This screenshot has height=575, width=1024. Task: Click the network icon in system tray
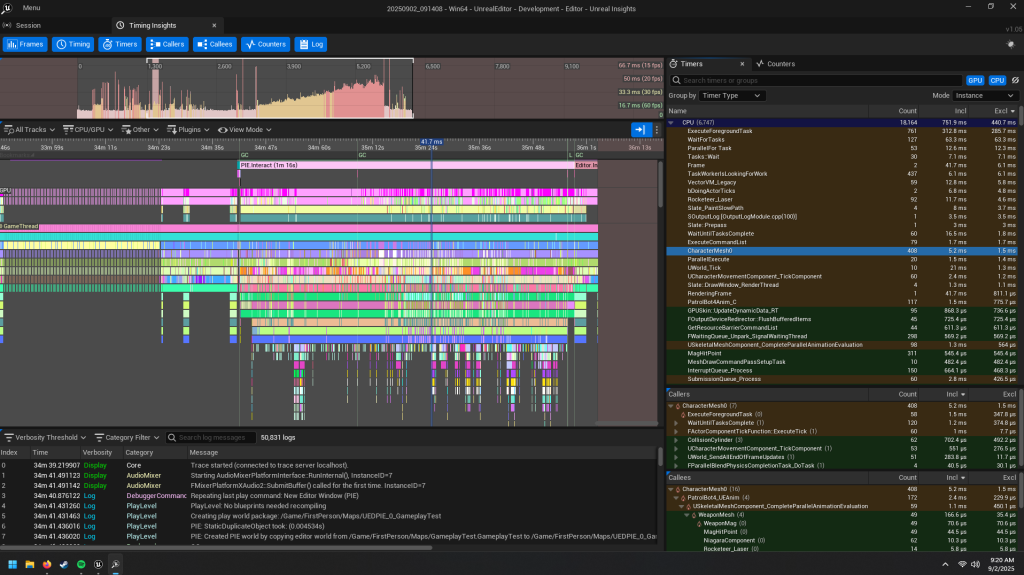(x=962, y=564)
